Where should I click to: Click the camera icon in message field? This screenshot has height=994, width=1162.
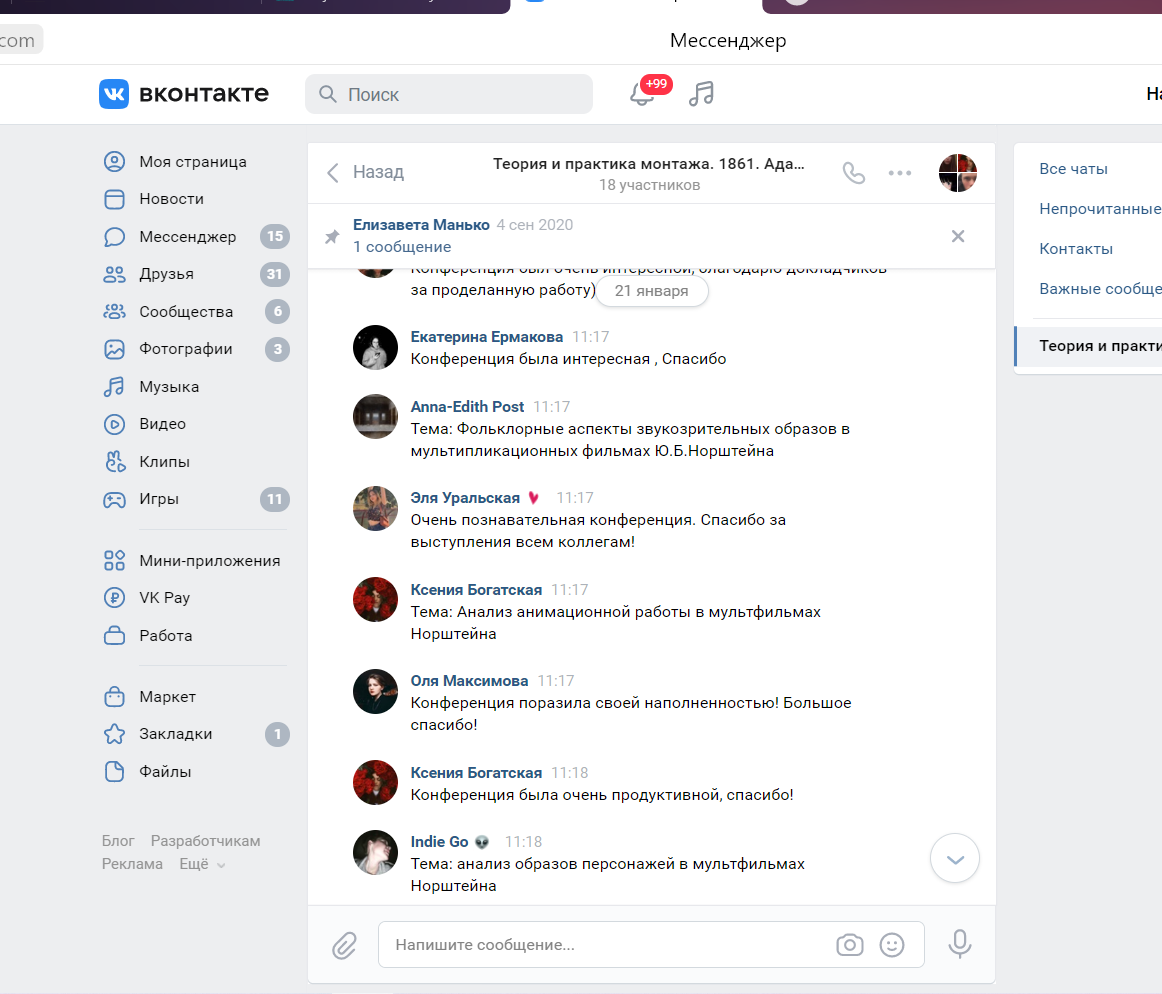(x=849, y=945)
